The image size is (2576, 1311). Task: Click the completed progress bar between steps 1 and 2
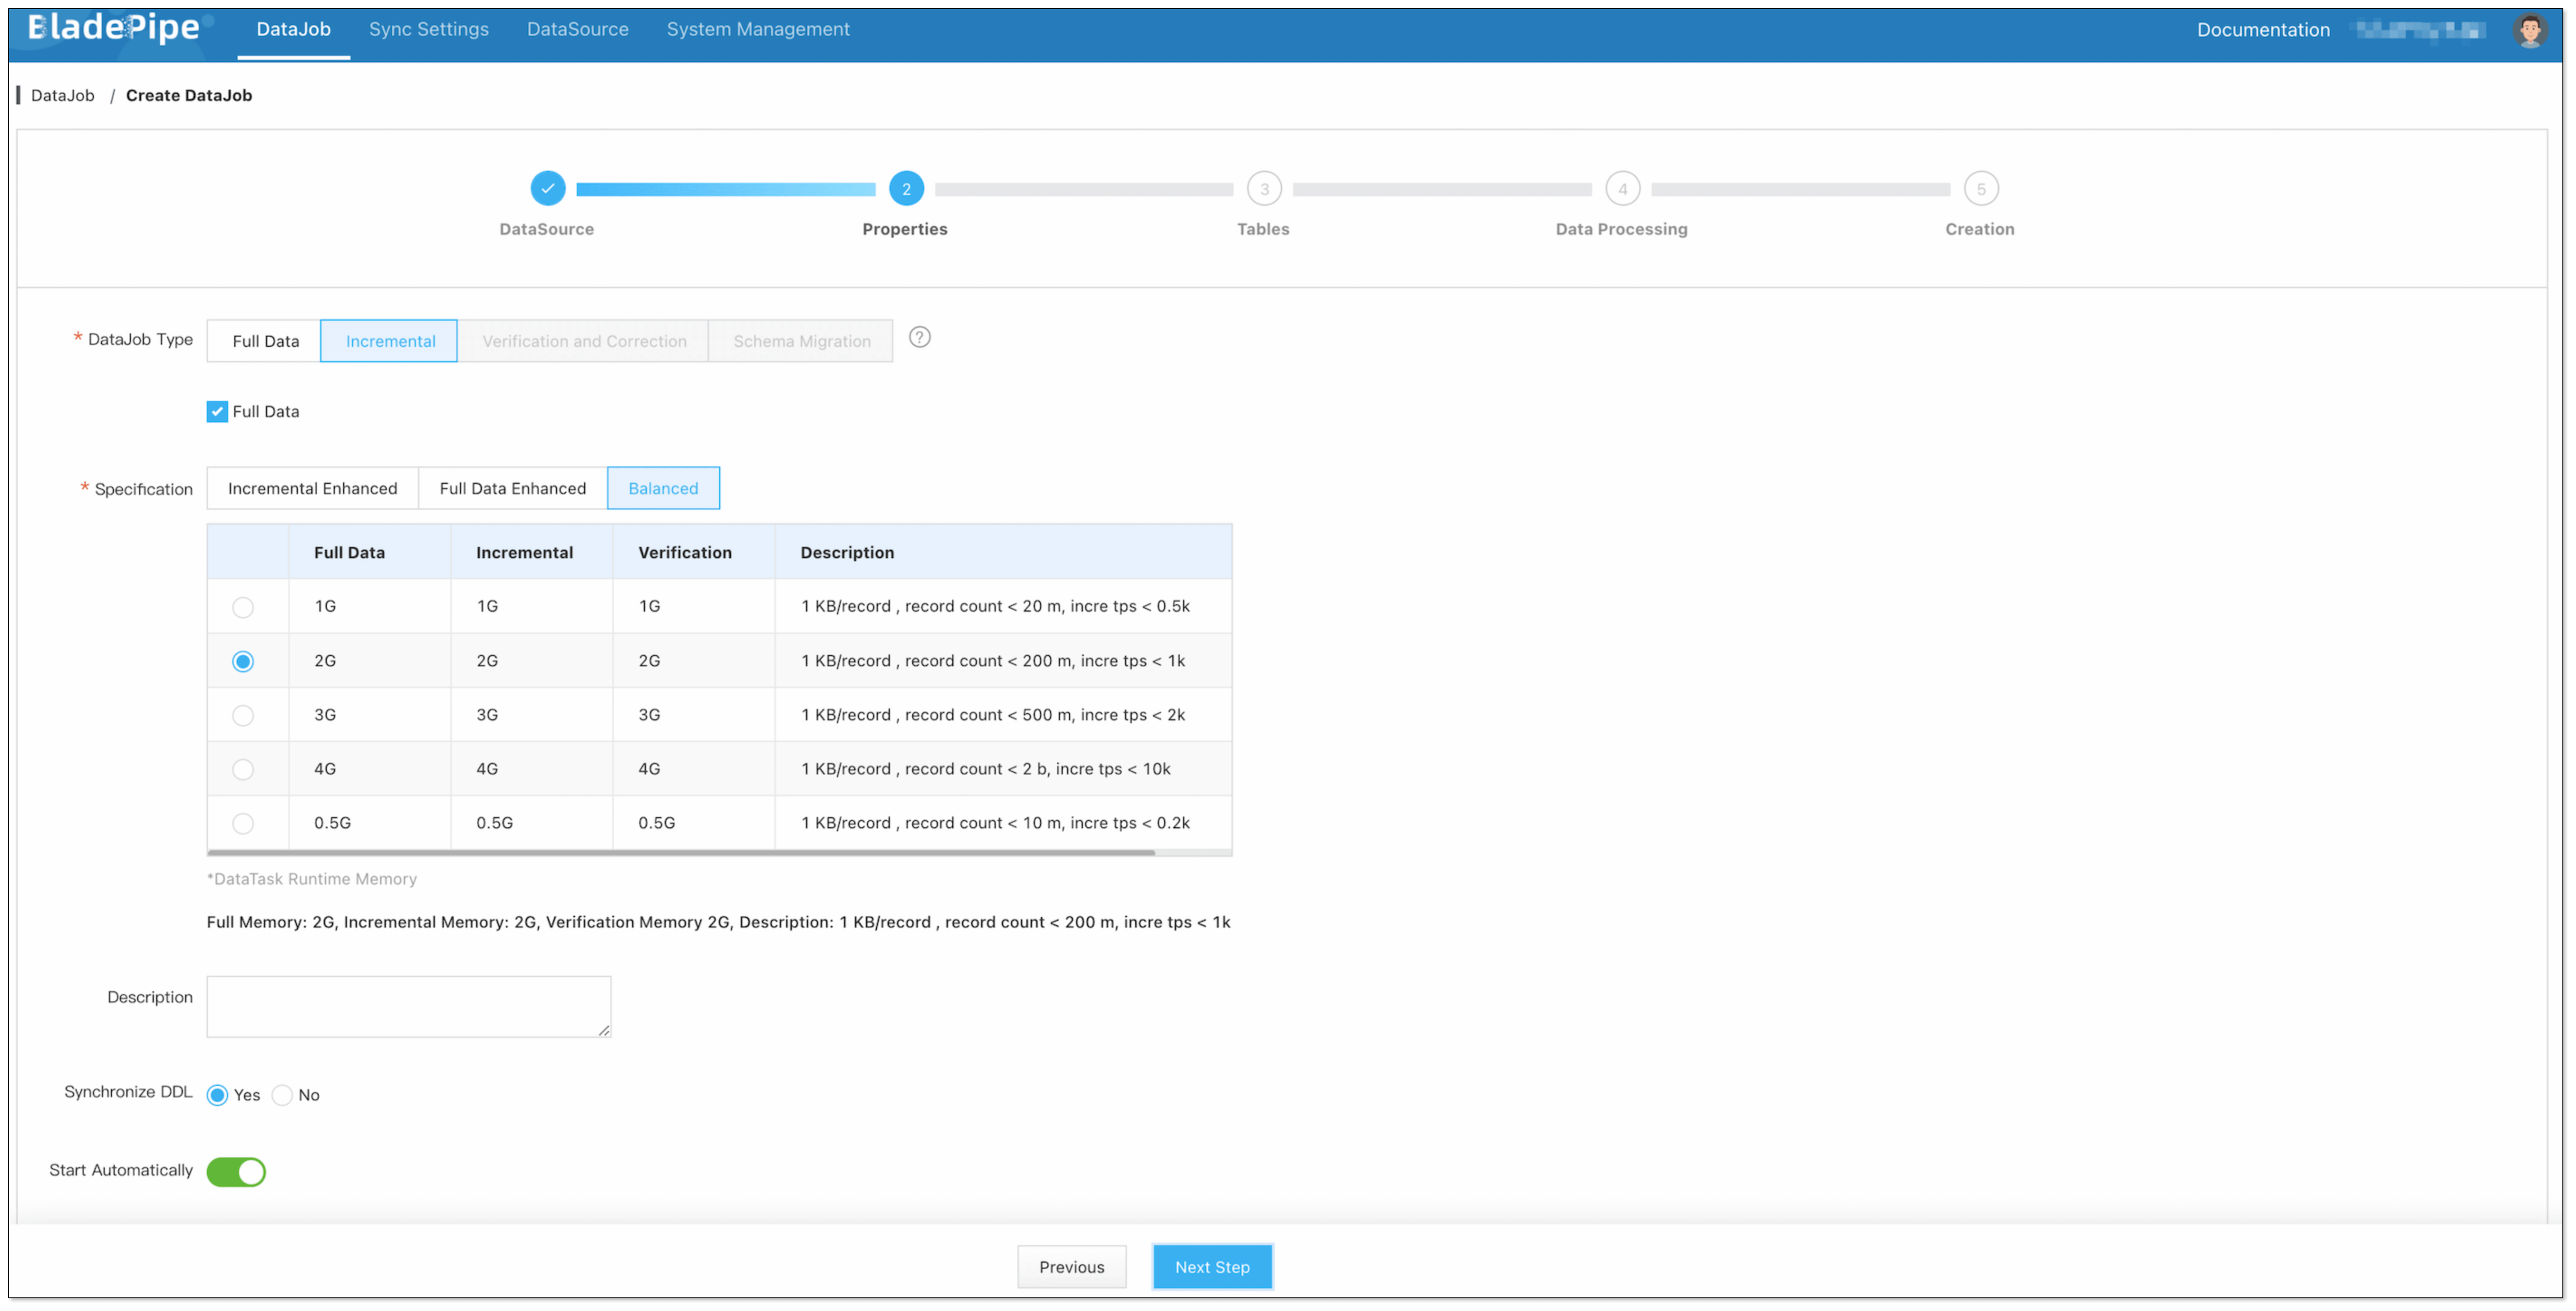726,189
